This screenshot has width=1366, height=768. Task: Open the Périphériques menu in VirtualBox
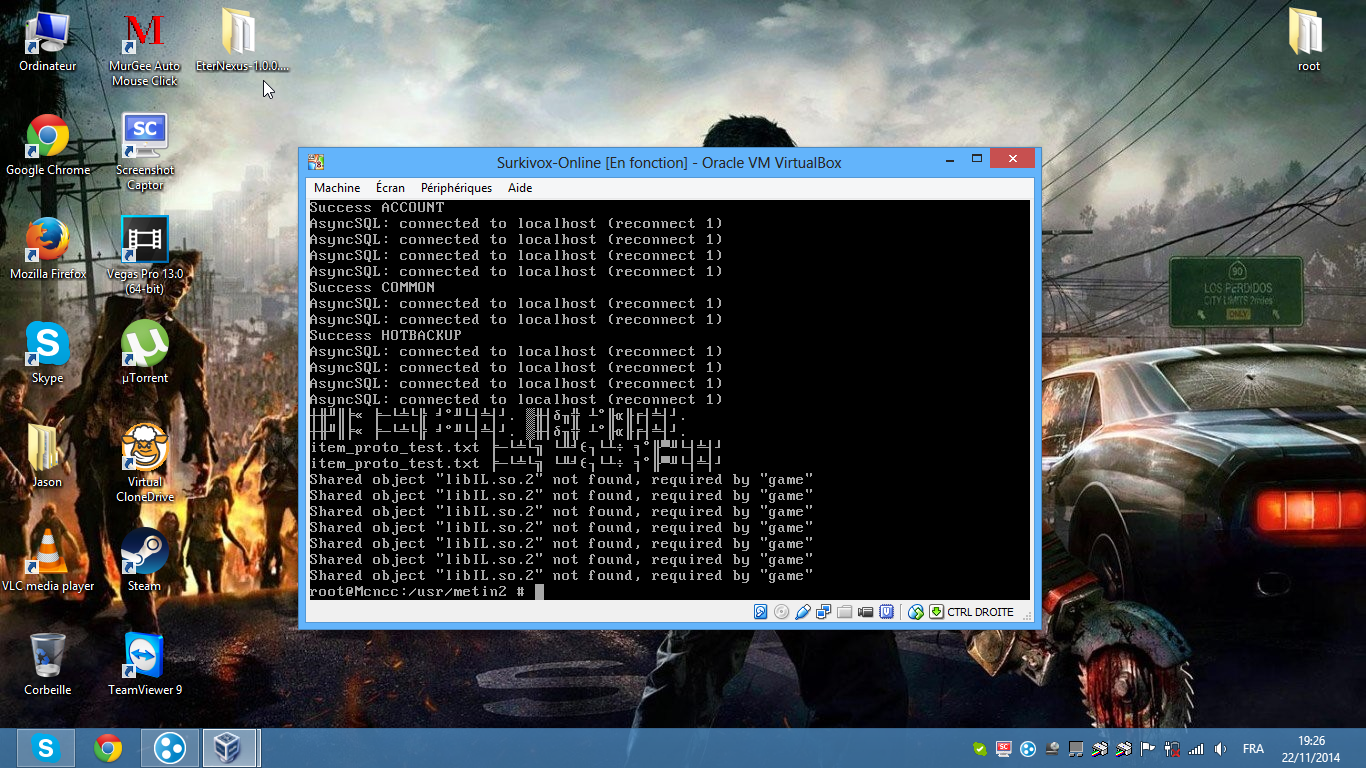click(457, 188)
